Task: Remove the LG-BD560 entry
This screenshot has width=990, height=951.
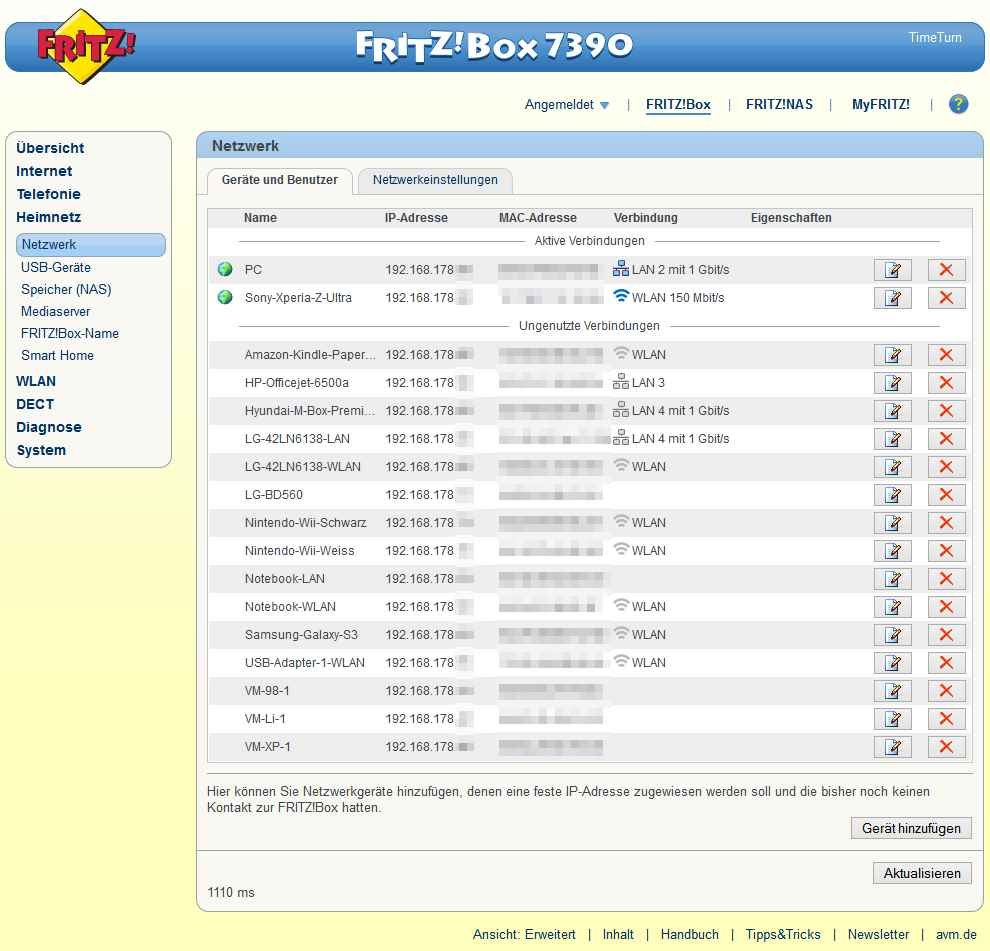Action: point(946,494)
